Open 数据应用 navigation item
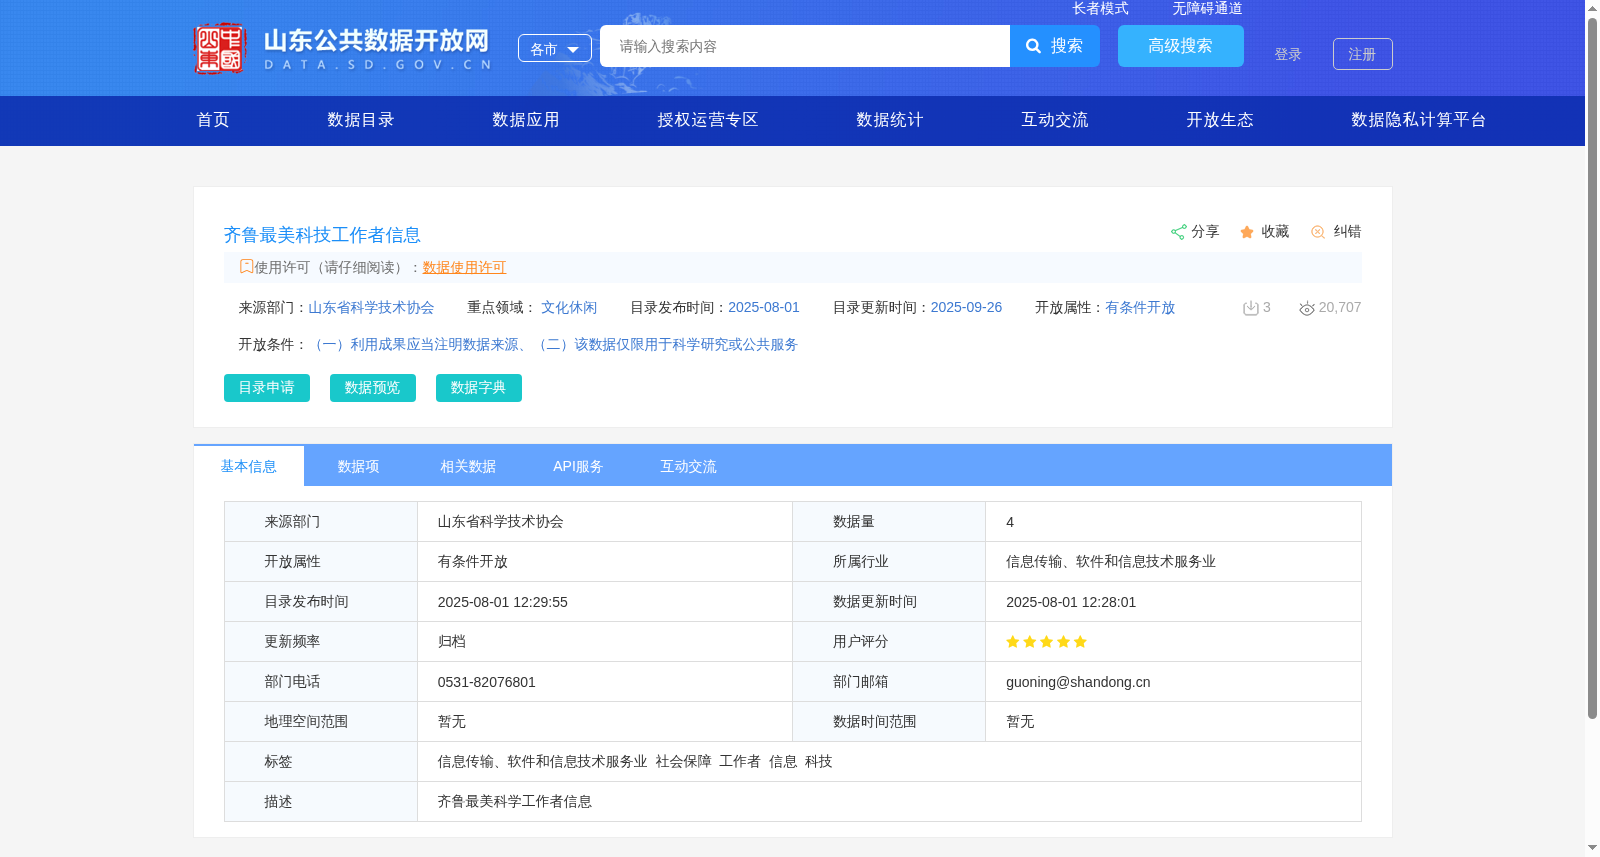Screen dimensions: 1600x857 click(526, 120)
